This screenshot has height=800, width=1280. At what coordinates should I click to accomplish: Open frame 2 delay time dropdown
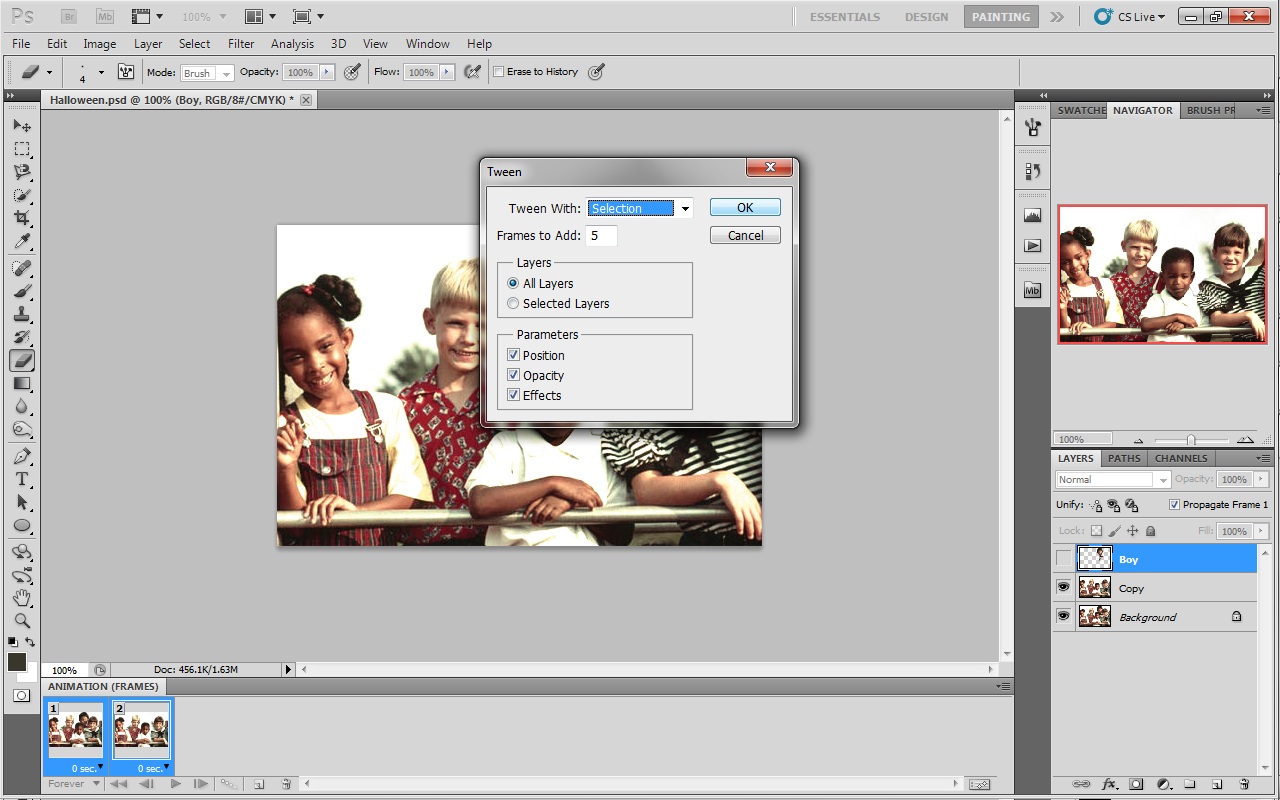(x=153, y=768)
